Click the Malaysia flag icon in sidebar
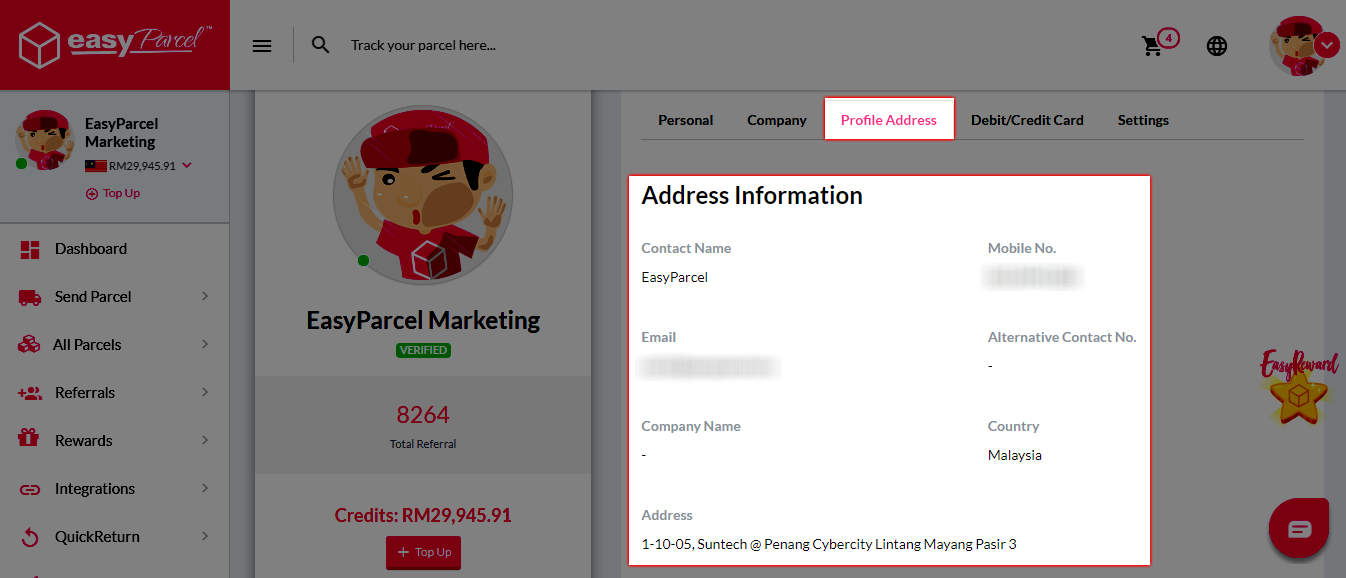 [96, 166]
